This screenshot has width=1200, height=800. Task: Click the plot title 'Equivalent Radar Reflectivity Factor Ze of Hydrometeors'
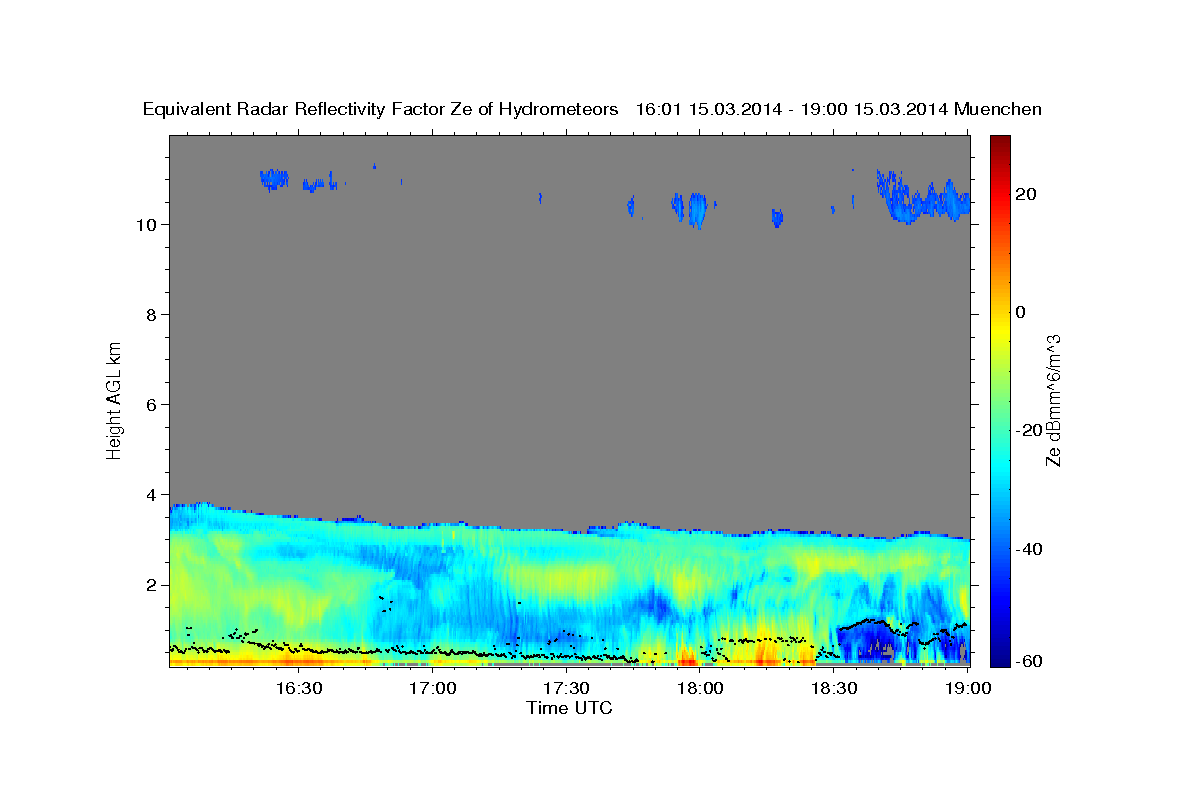click(x=380, y=109)
